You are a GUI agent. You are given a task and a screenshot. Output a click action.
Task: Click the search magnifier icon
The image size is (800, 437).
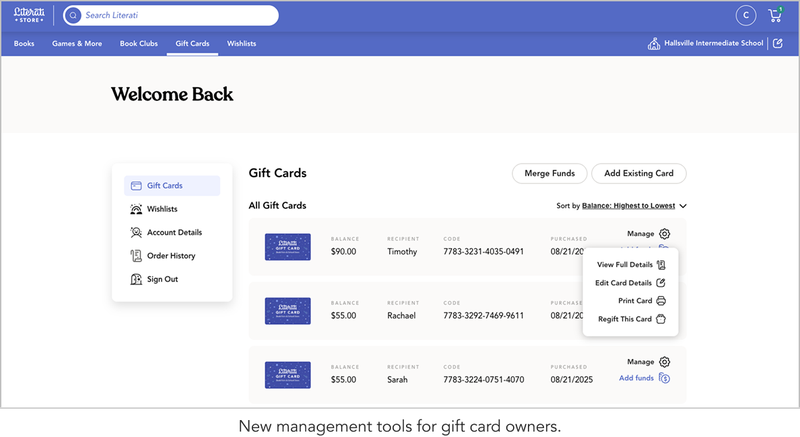pyautogui.click(x=73, y=15)
